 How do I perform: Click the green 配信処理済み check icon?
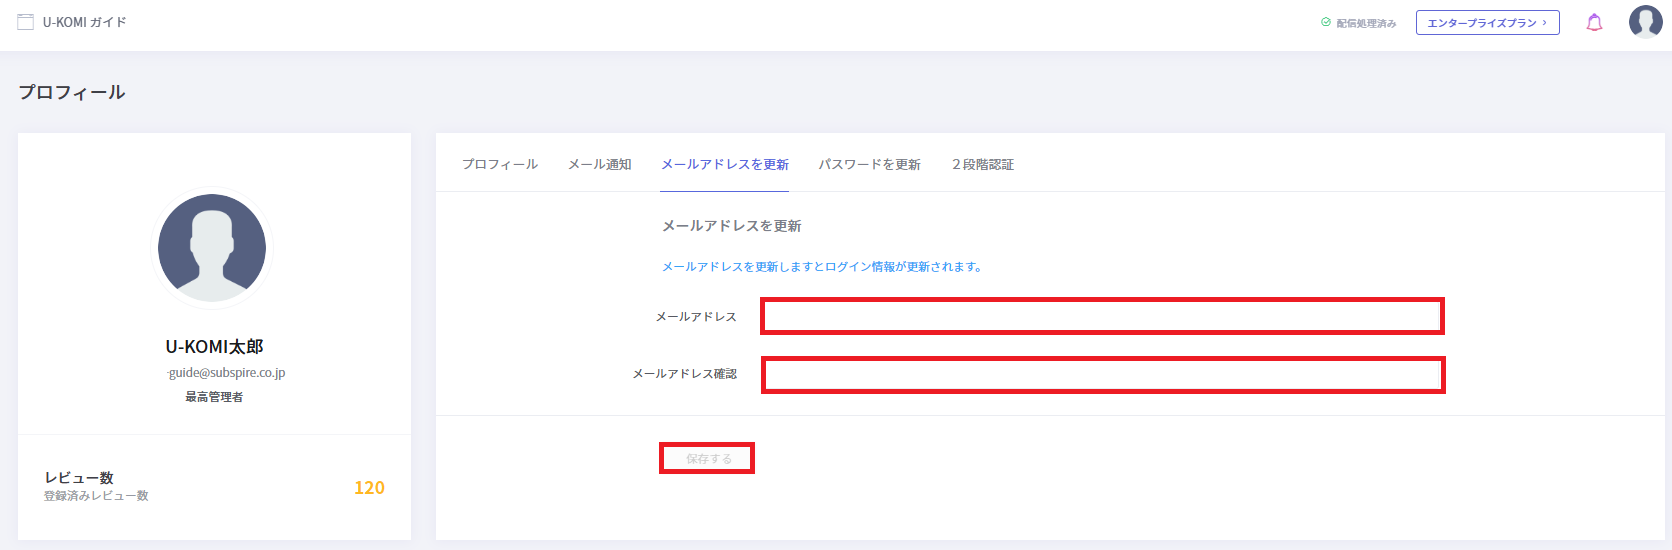(x=1326, y=22)
